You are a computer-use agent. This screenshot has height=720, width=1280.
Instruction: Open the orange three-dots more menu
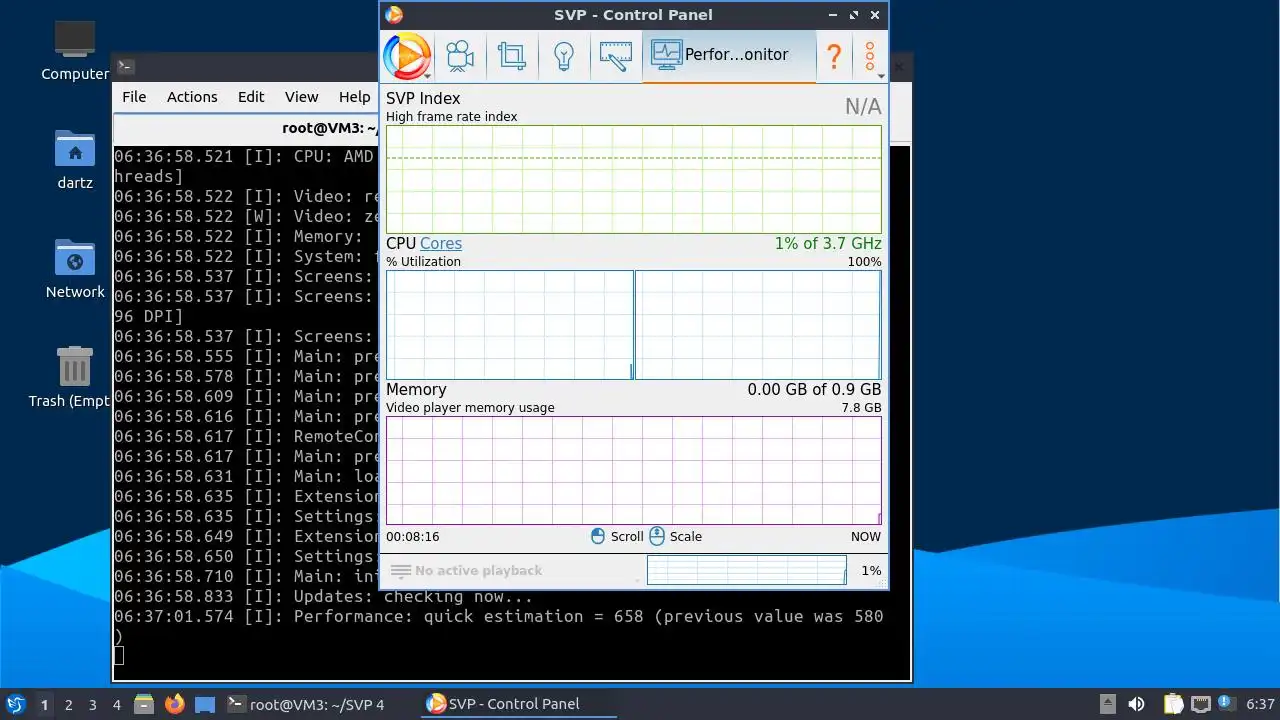(x=870, y=56)
